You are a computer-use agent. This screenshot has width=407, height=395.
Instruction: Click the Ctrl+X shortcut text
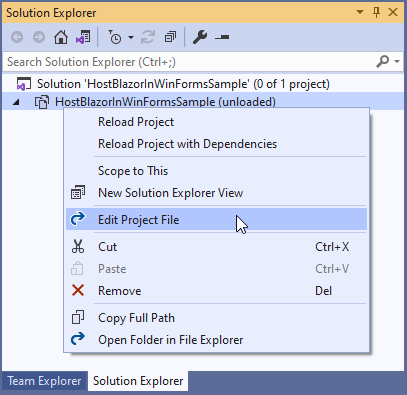click(332, 247)
